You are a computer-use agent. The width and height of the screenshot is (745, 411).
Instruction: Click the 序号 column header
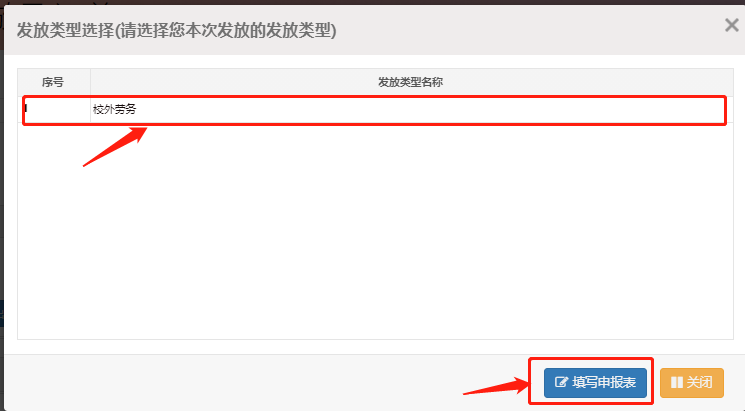click(54, 82)
